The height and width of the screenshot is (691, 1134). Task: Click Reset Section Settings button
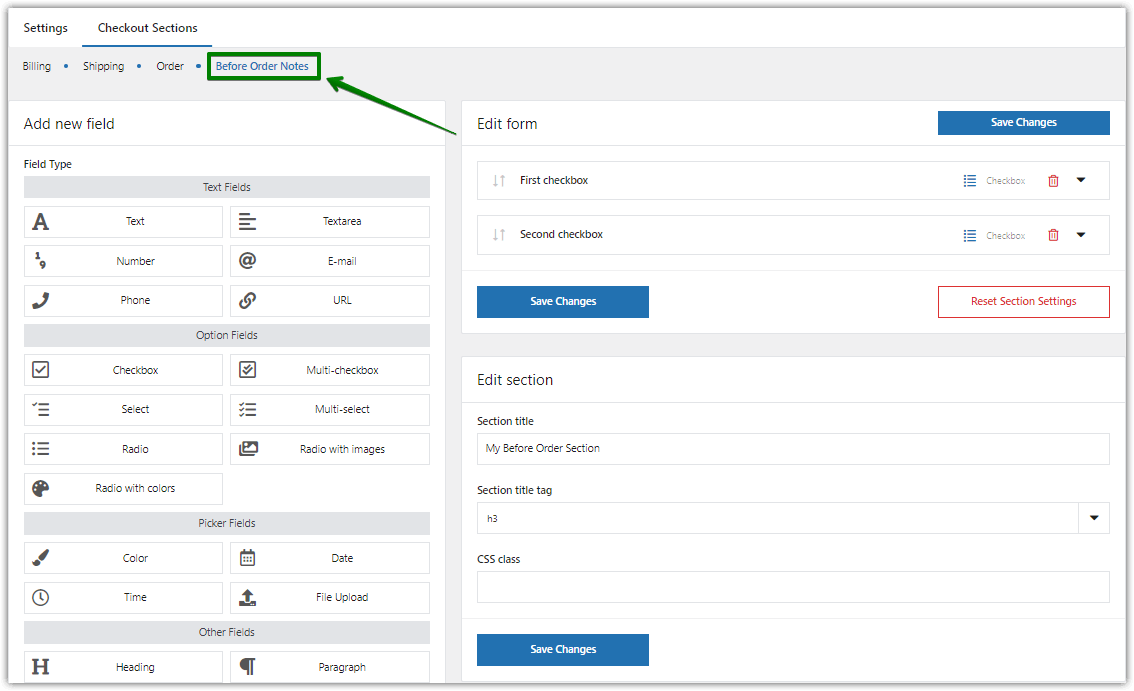(1023, 302)
